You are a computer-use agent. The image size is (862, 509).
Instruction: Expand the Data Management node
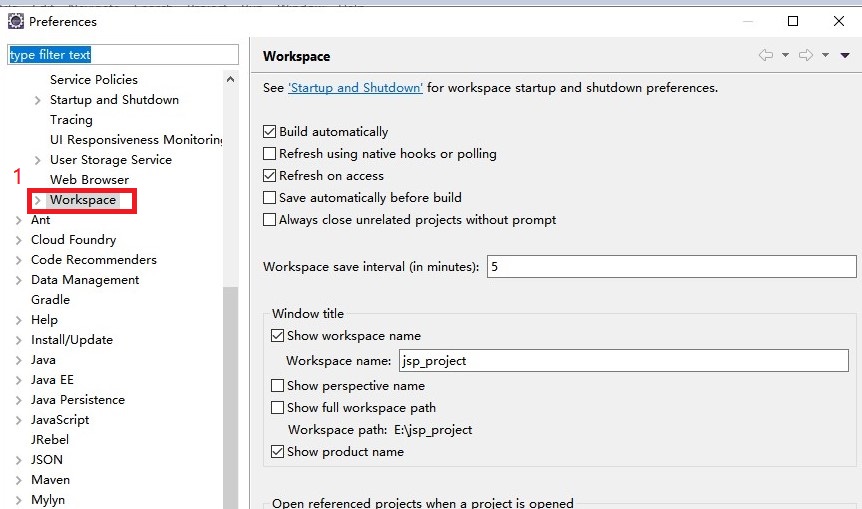[x=19, y=280]
